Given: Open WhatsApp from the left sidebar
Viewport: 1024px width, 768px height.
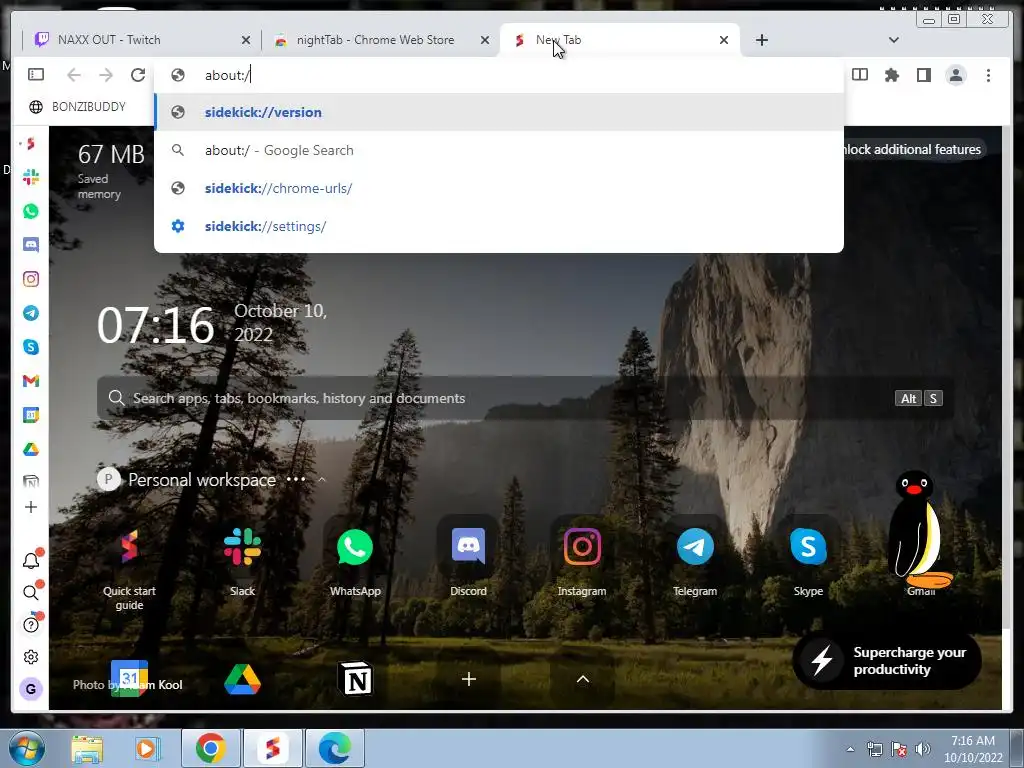Looking at the screenshot, I should point(31,211).
